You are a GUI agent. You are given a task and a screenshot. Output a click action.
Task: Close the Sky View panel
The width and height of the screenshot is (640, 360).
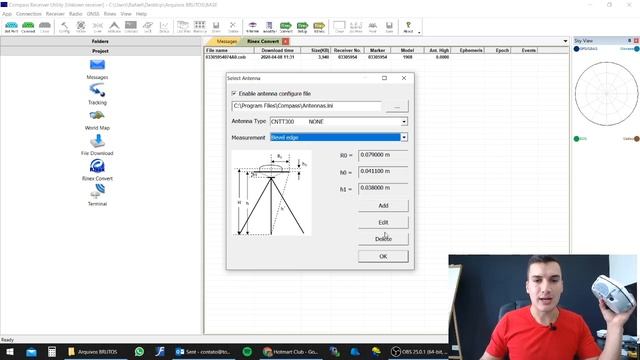coord(636,40)
